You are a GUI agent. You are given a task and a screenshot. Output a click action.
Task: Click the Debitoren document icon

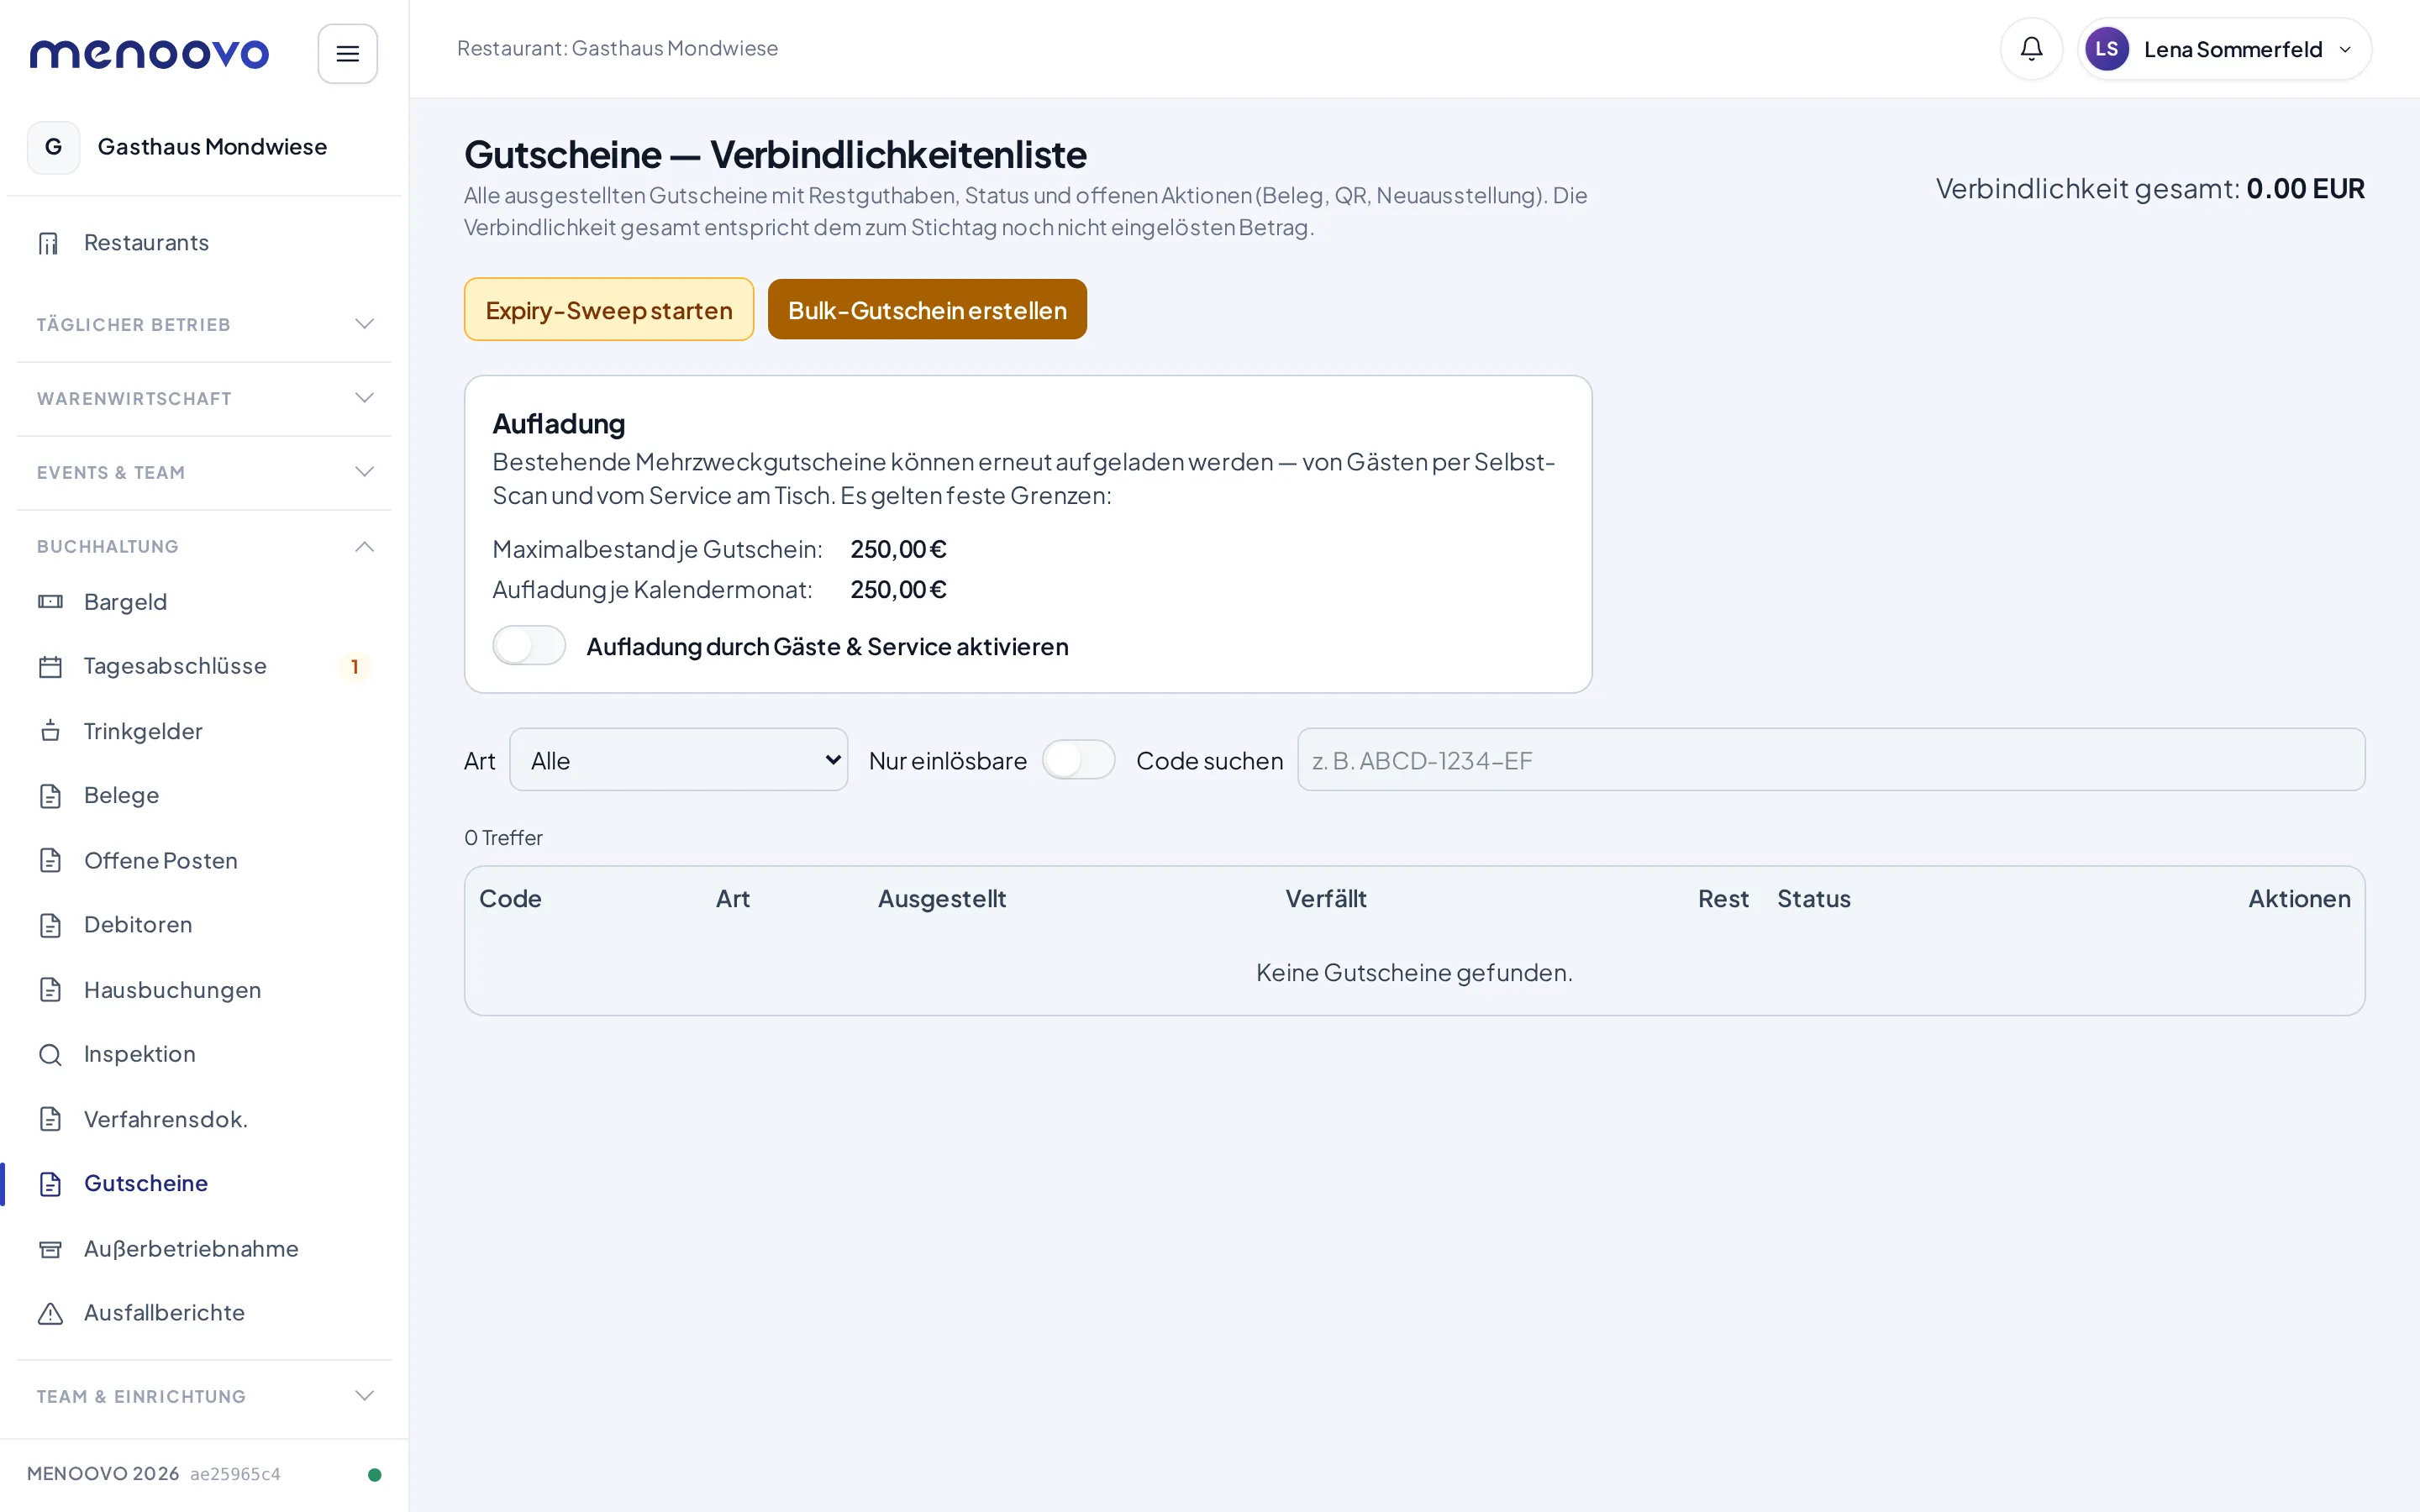[x=50, y=925]
